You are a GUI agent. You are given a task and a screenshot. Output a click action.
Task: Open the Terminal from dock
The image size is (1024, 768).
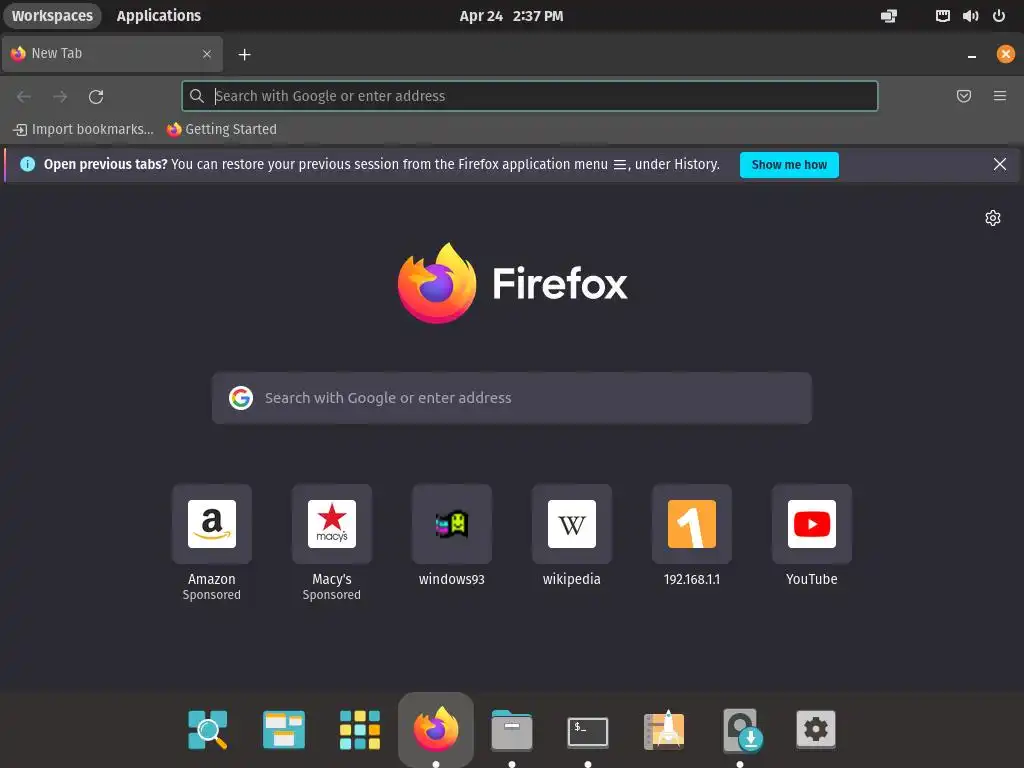pos(588,731)
